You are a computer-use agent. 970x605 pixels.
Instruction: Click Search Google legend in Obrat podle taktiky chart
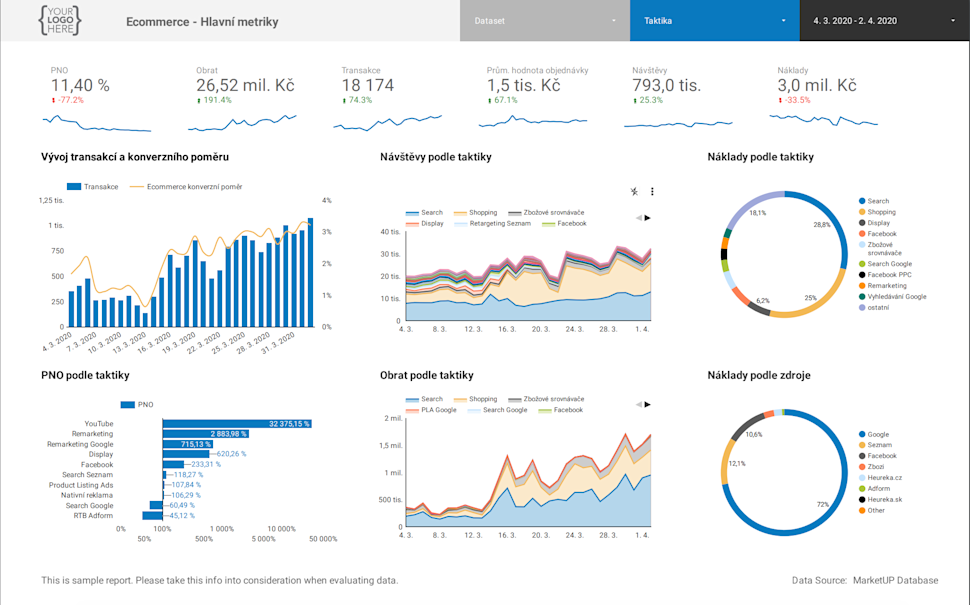[x=498, y=410]
